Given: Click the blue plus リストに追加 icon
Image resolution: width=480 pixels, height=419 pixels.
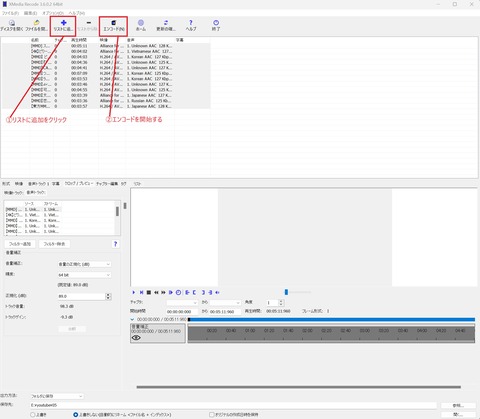Looking at the screenshot, I should (63, 23).
